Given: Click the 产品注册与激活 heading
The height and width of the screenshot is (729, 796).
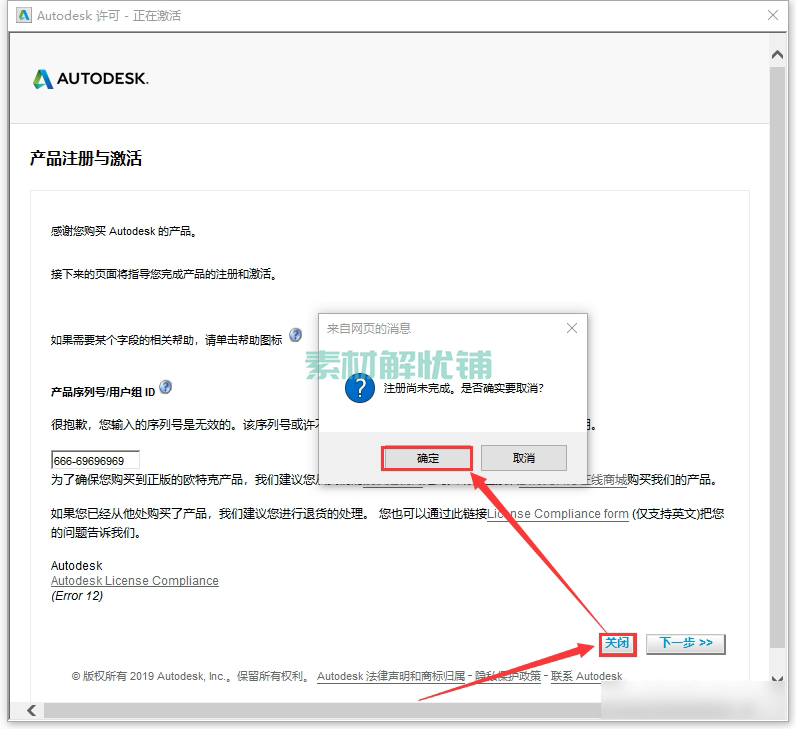Looking at the screenshot, I should tap(86, 158).
